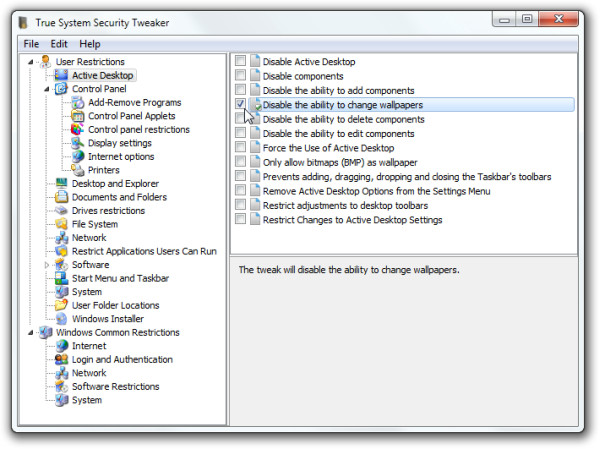Screen dimensions: 600x449
Task: Open the Help menu
Action: click(x=90, y=44)
